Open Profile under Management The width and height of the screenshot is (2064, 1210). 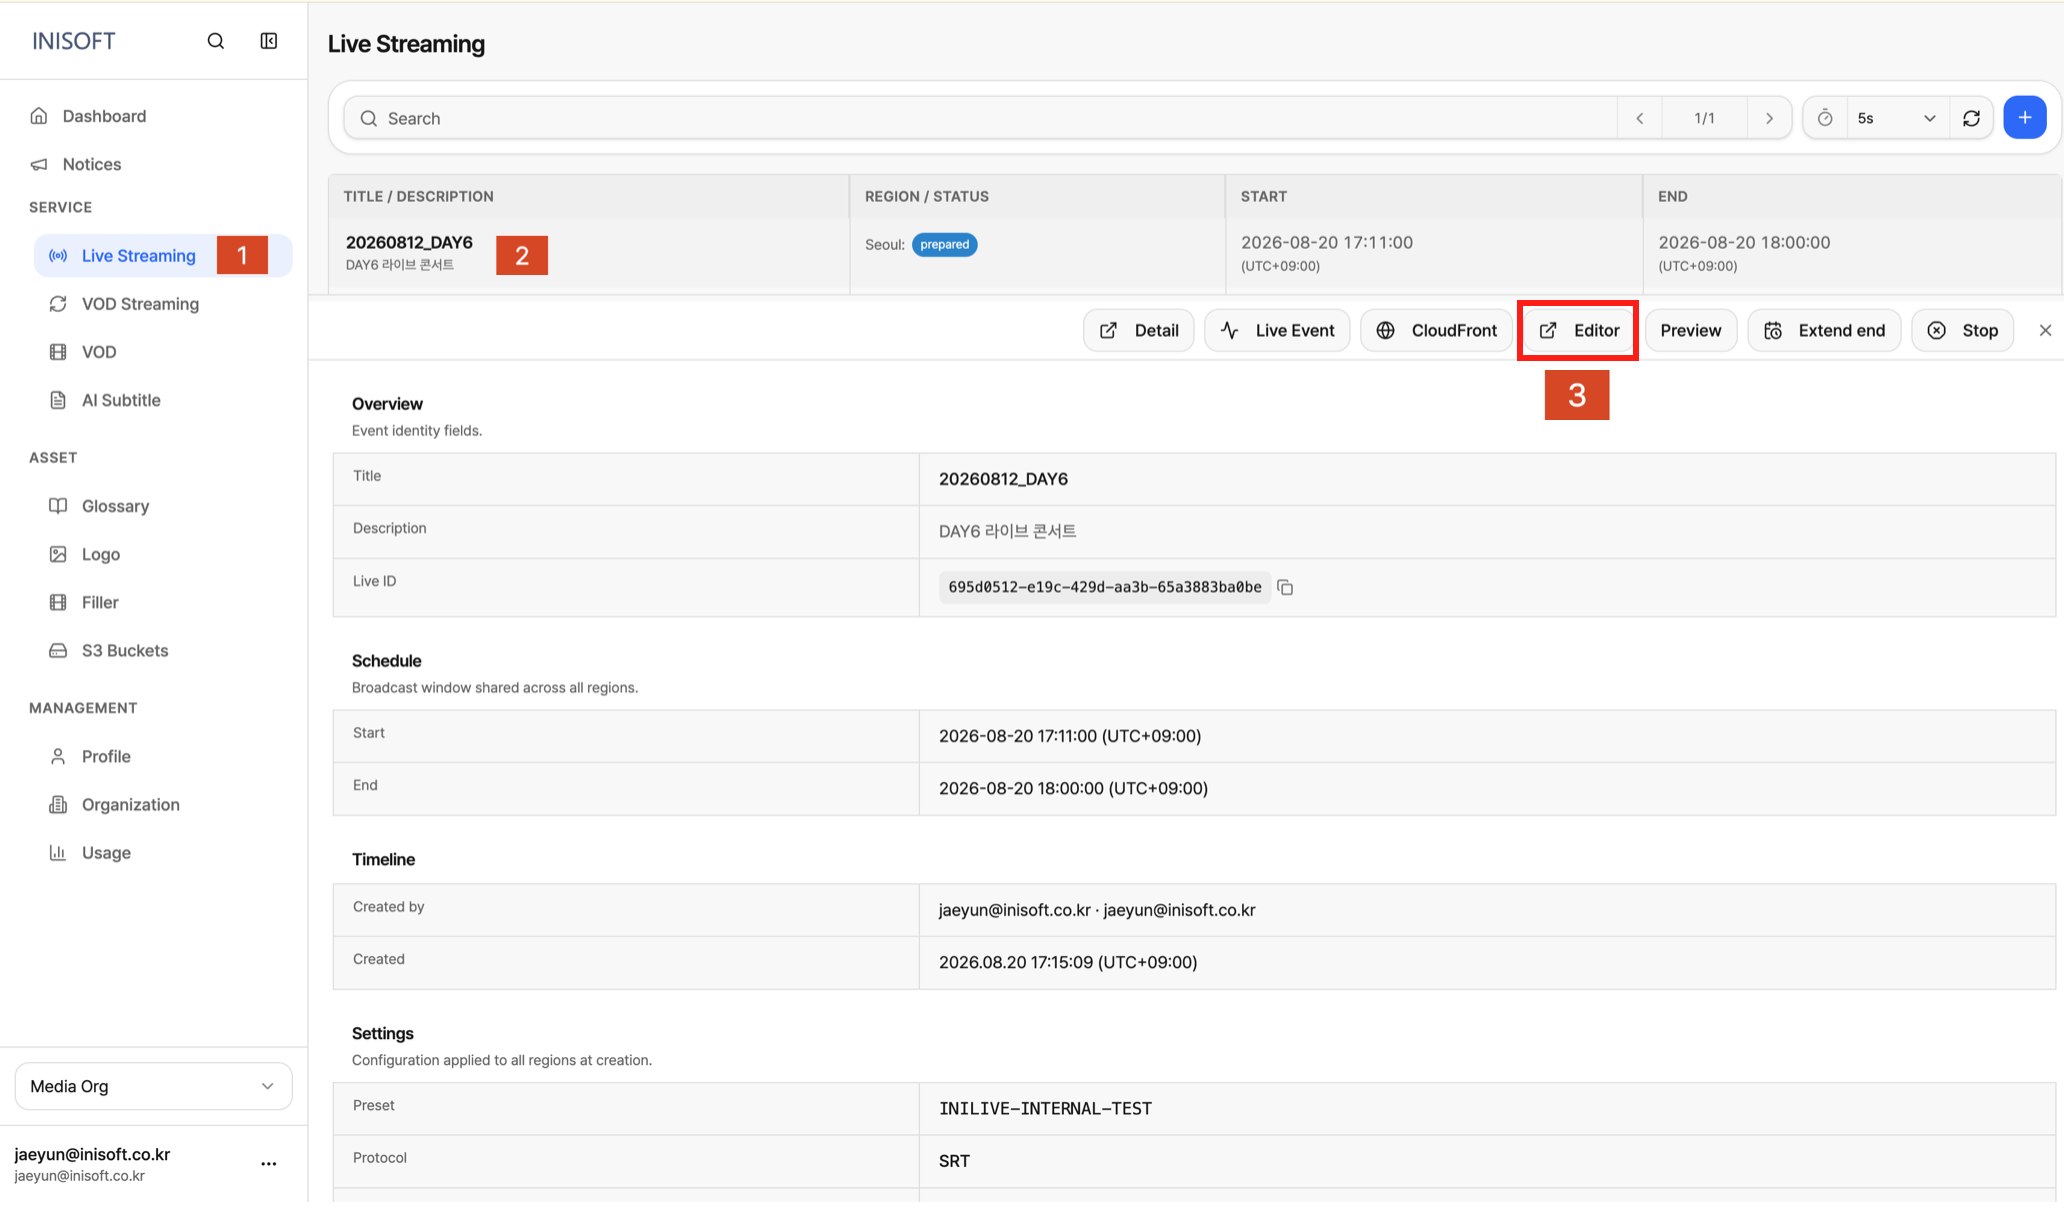coord(106,756)
